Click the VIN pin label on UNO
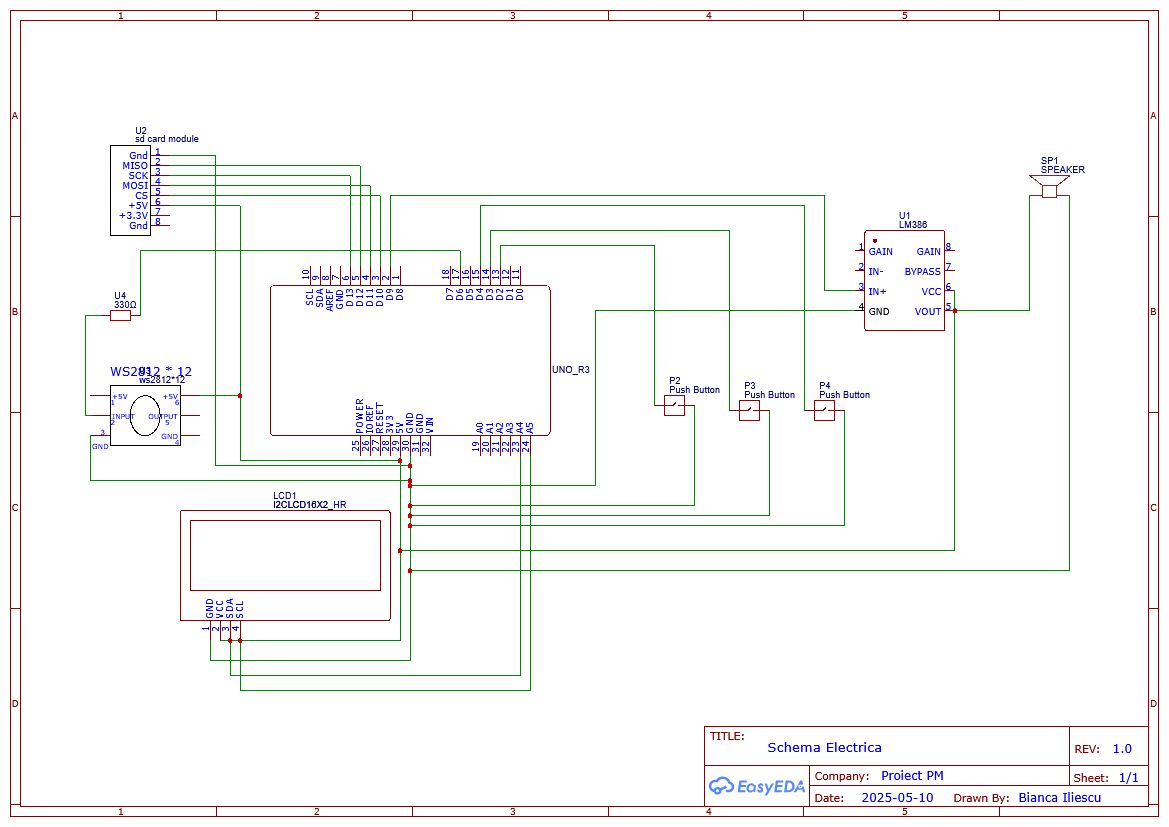This screenshot has width=1169, height=827. tap(429, 426)
